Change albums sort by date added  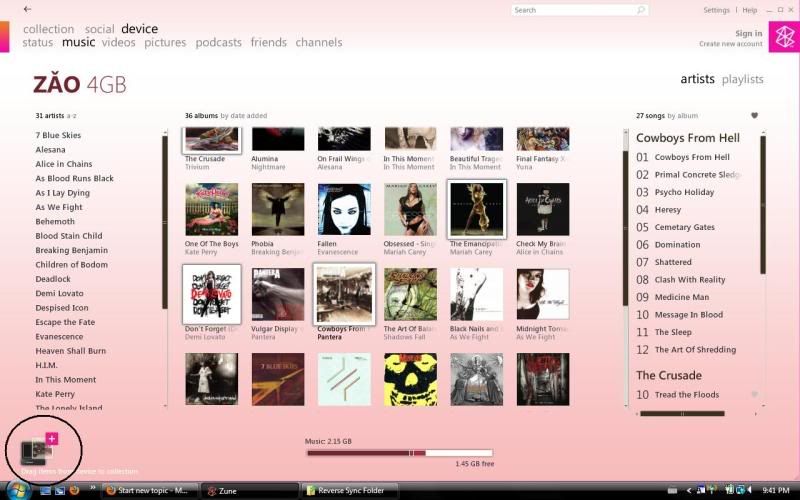244,116
